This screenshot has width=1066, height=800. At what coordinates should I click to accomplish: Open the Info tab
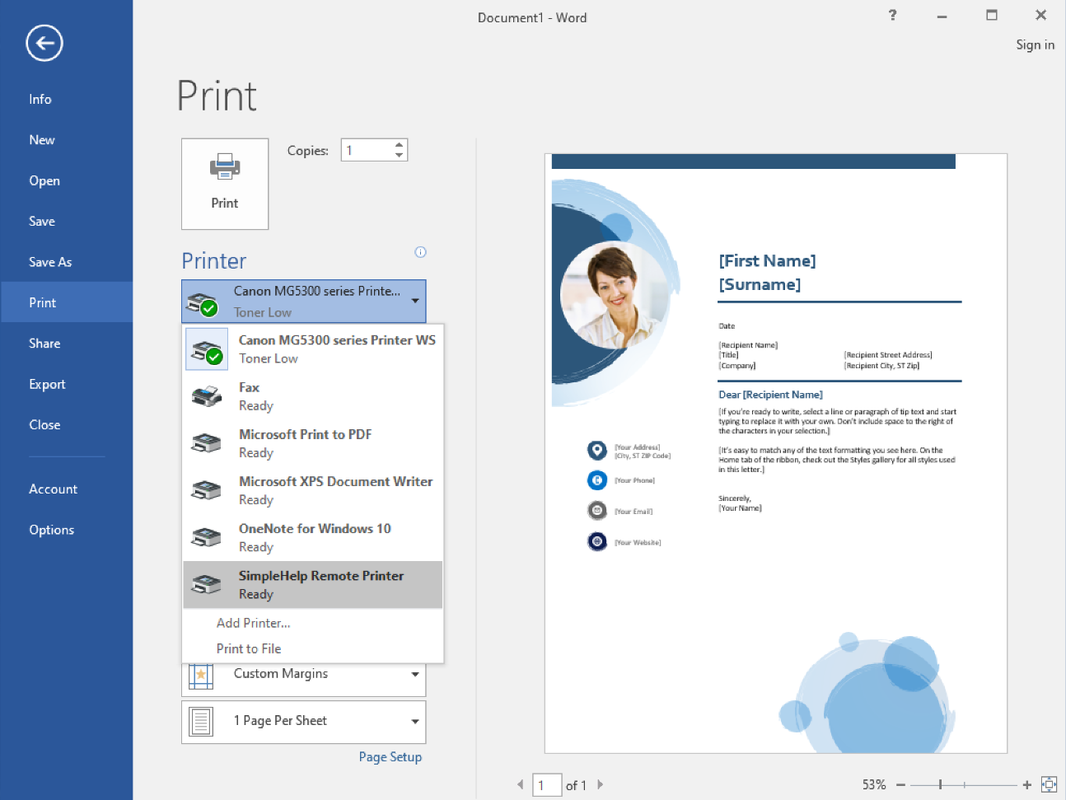tap(67, 99)
